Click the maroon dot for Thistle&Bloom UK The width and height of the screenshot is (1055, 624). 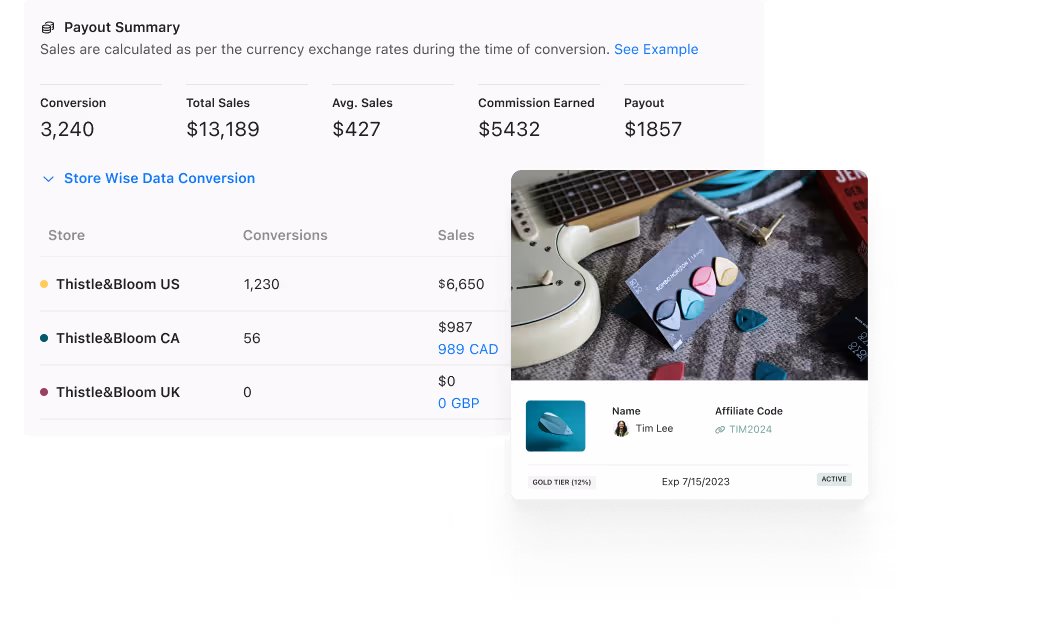pyautogui.click(x=44, y=392)
